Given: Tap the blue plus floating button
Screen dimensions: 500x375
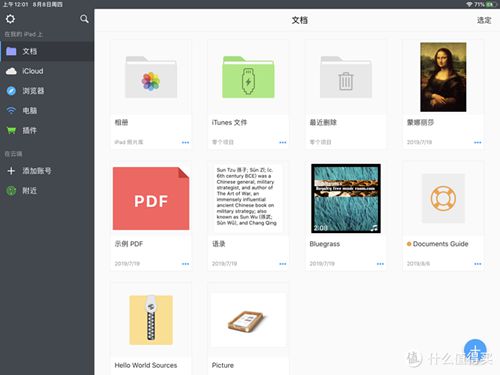Looking at the screenshot, I should 475,350.
